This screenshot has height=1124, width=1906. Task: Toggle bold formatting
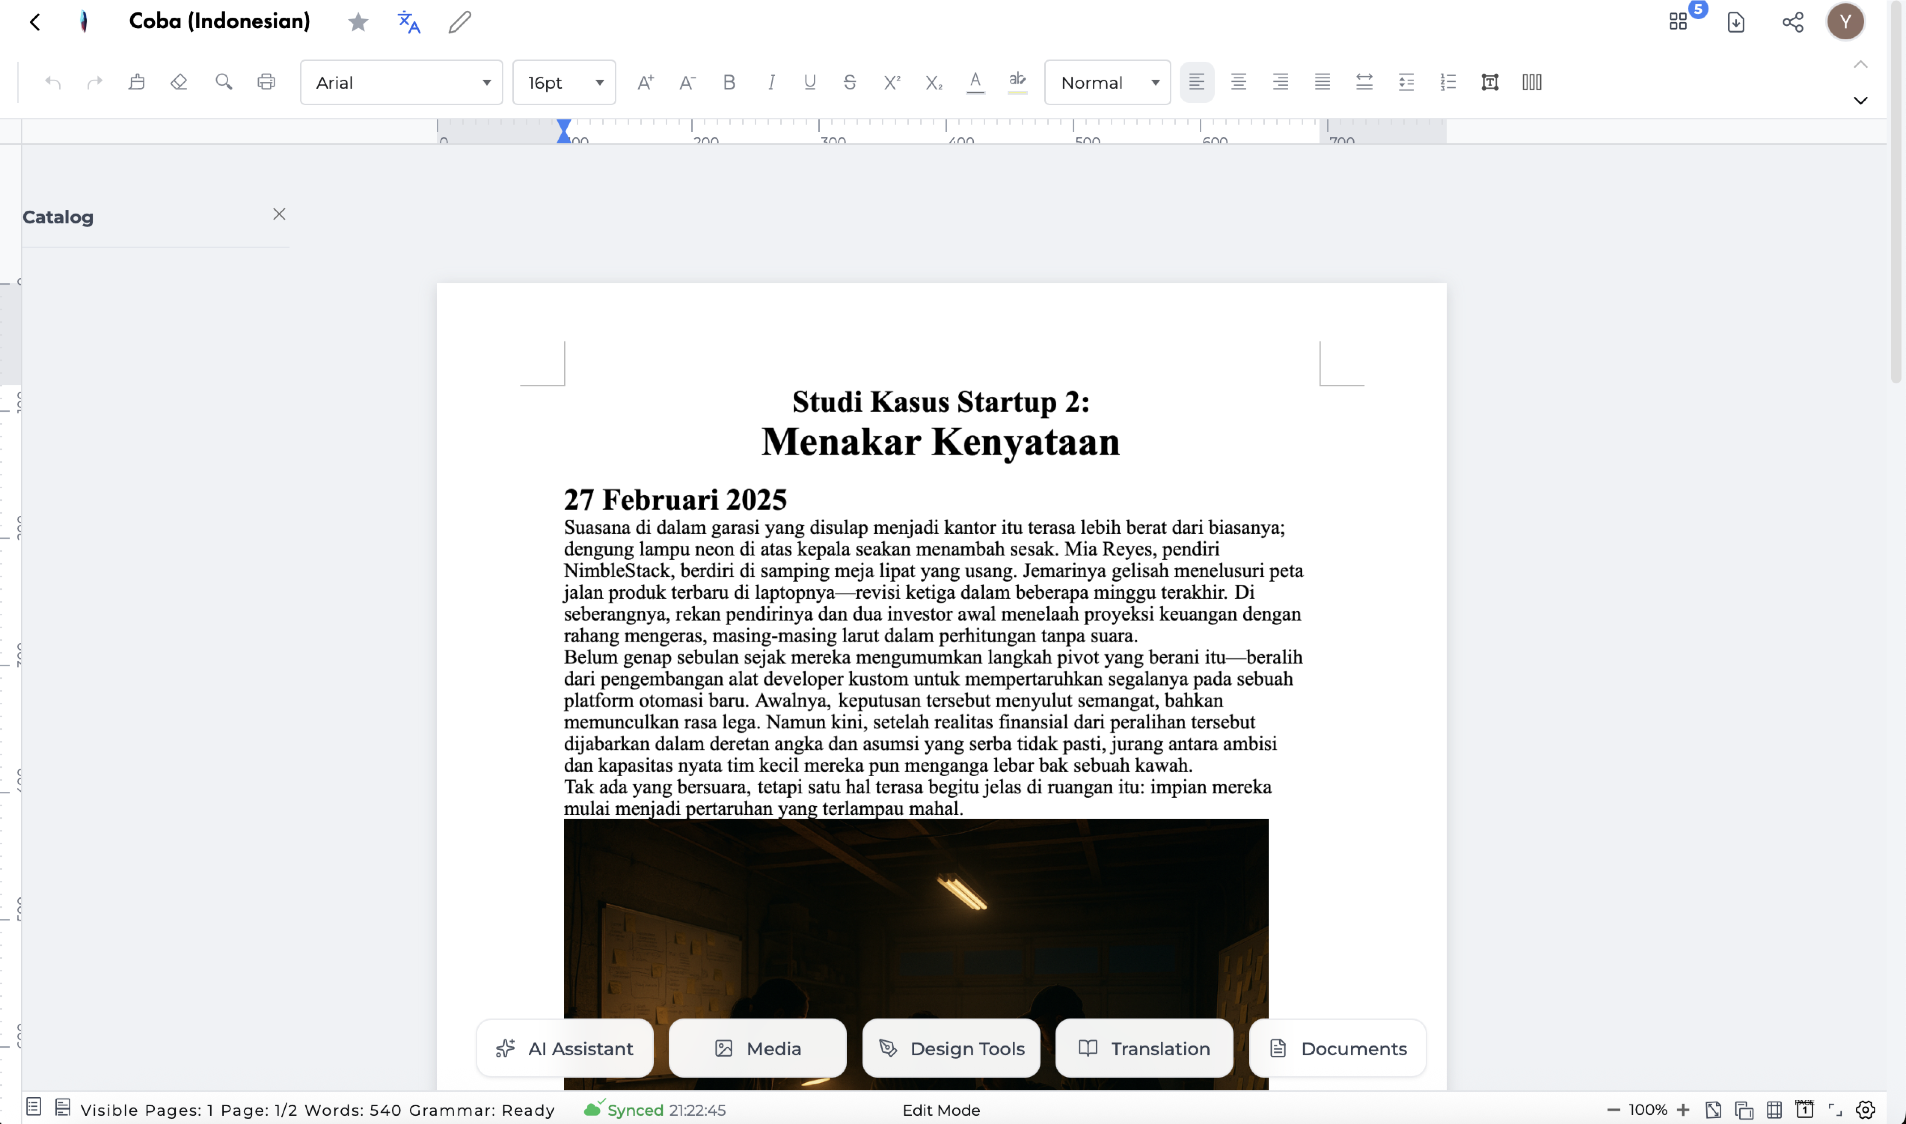[729, 82]
